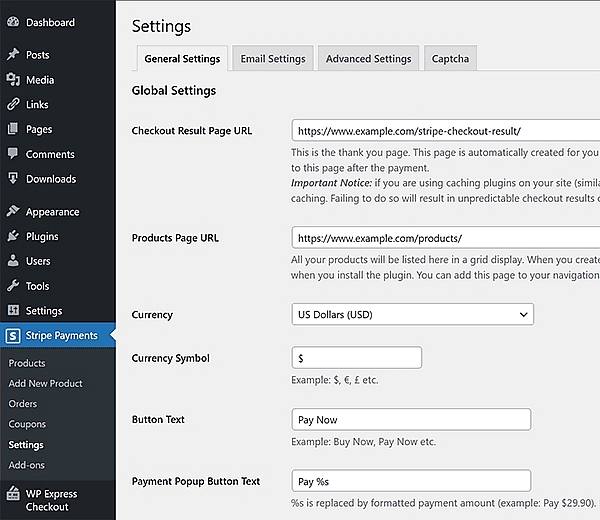Click the Checkout Result Page URL label
600x520 pixels.
pos(192,131)
